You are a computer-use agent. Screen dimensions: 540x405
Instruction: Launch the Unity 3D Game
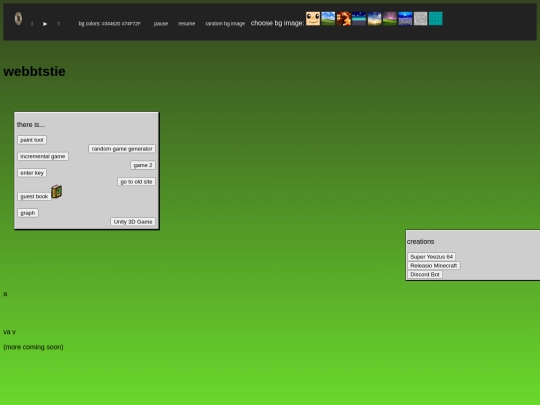[133, 222]
